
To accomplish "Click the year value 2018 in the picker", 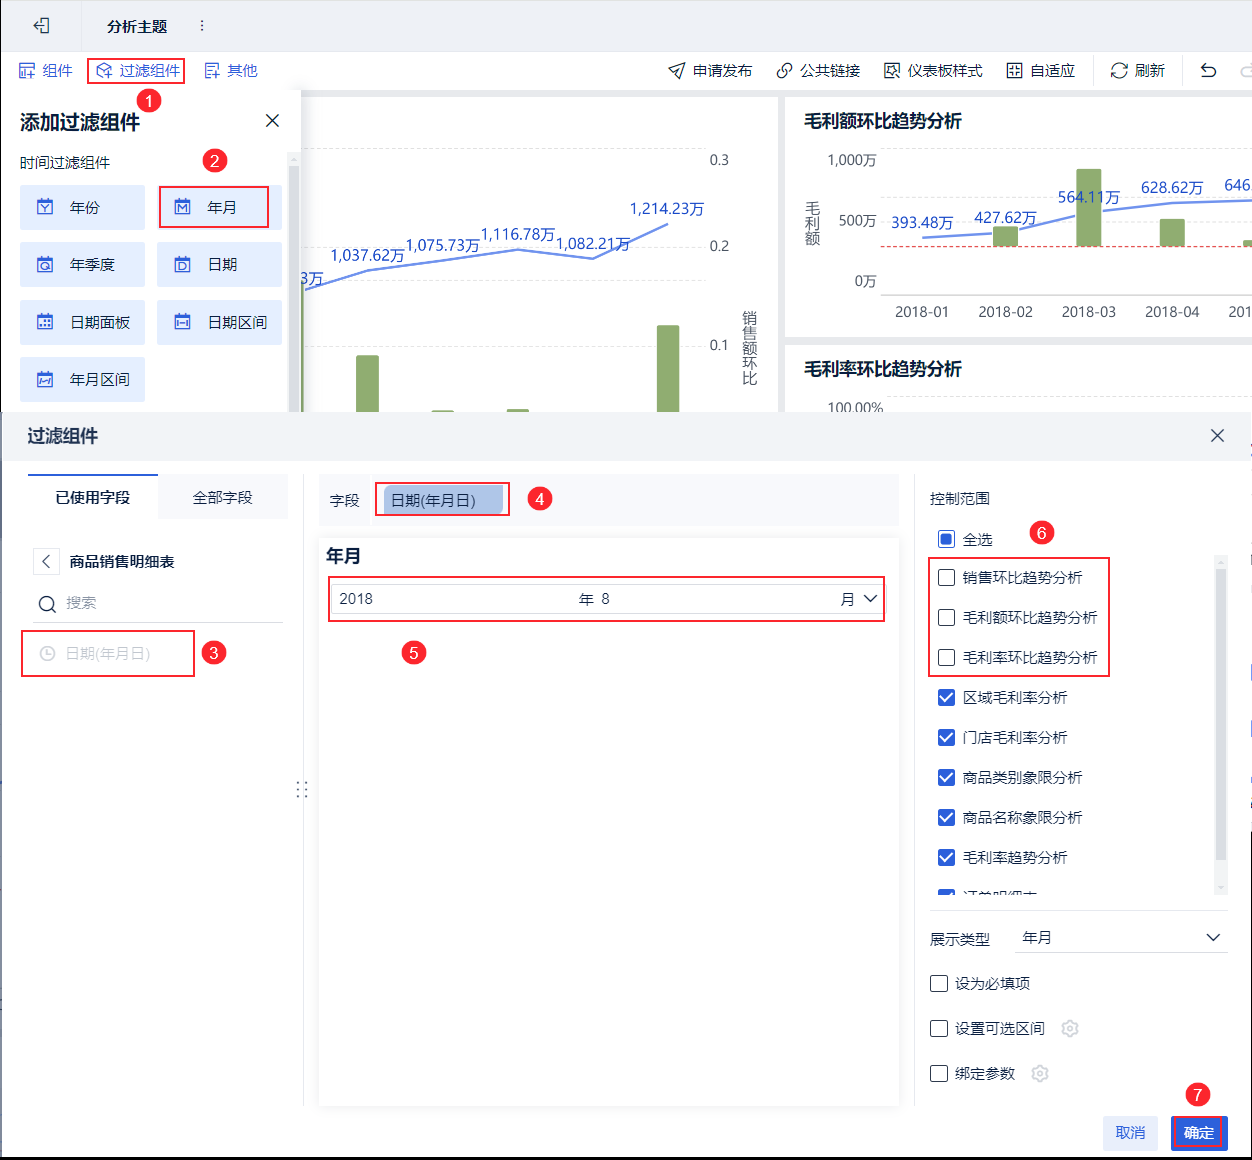I will [356, 599].
